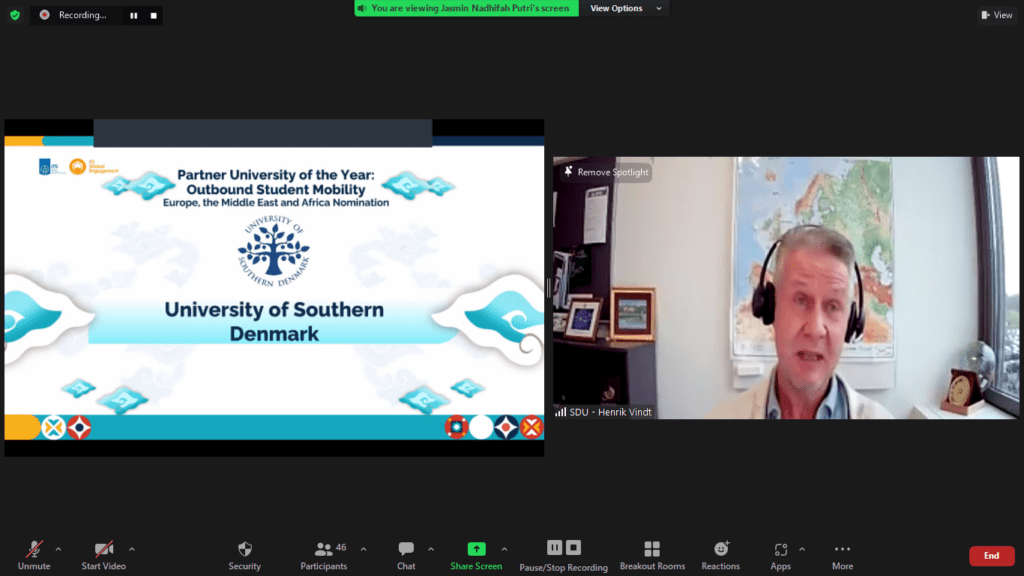
Task: Open the Participants panel
Action: [324, 549]
